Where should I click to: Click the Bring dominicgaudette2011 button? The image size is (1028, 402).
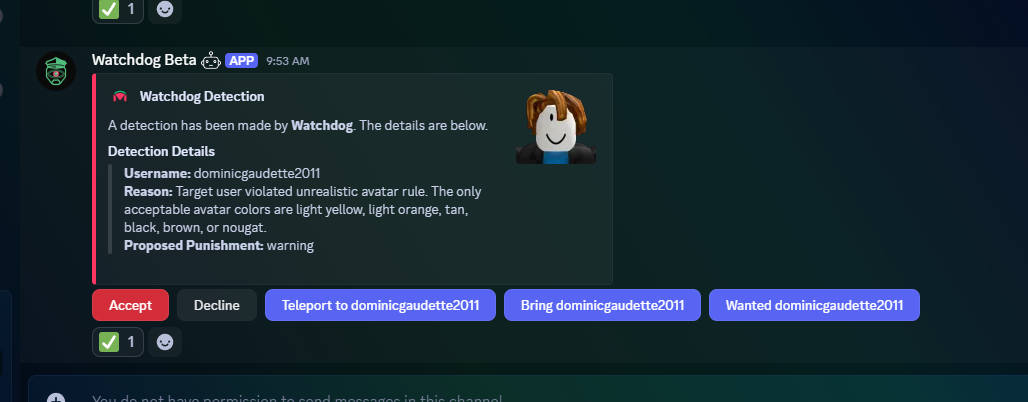(601, 305)
